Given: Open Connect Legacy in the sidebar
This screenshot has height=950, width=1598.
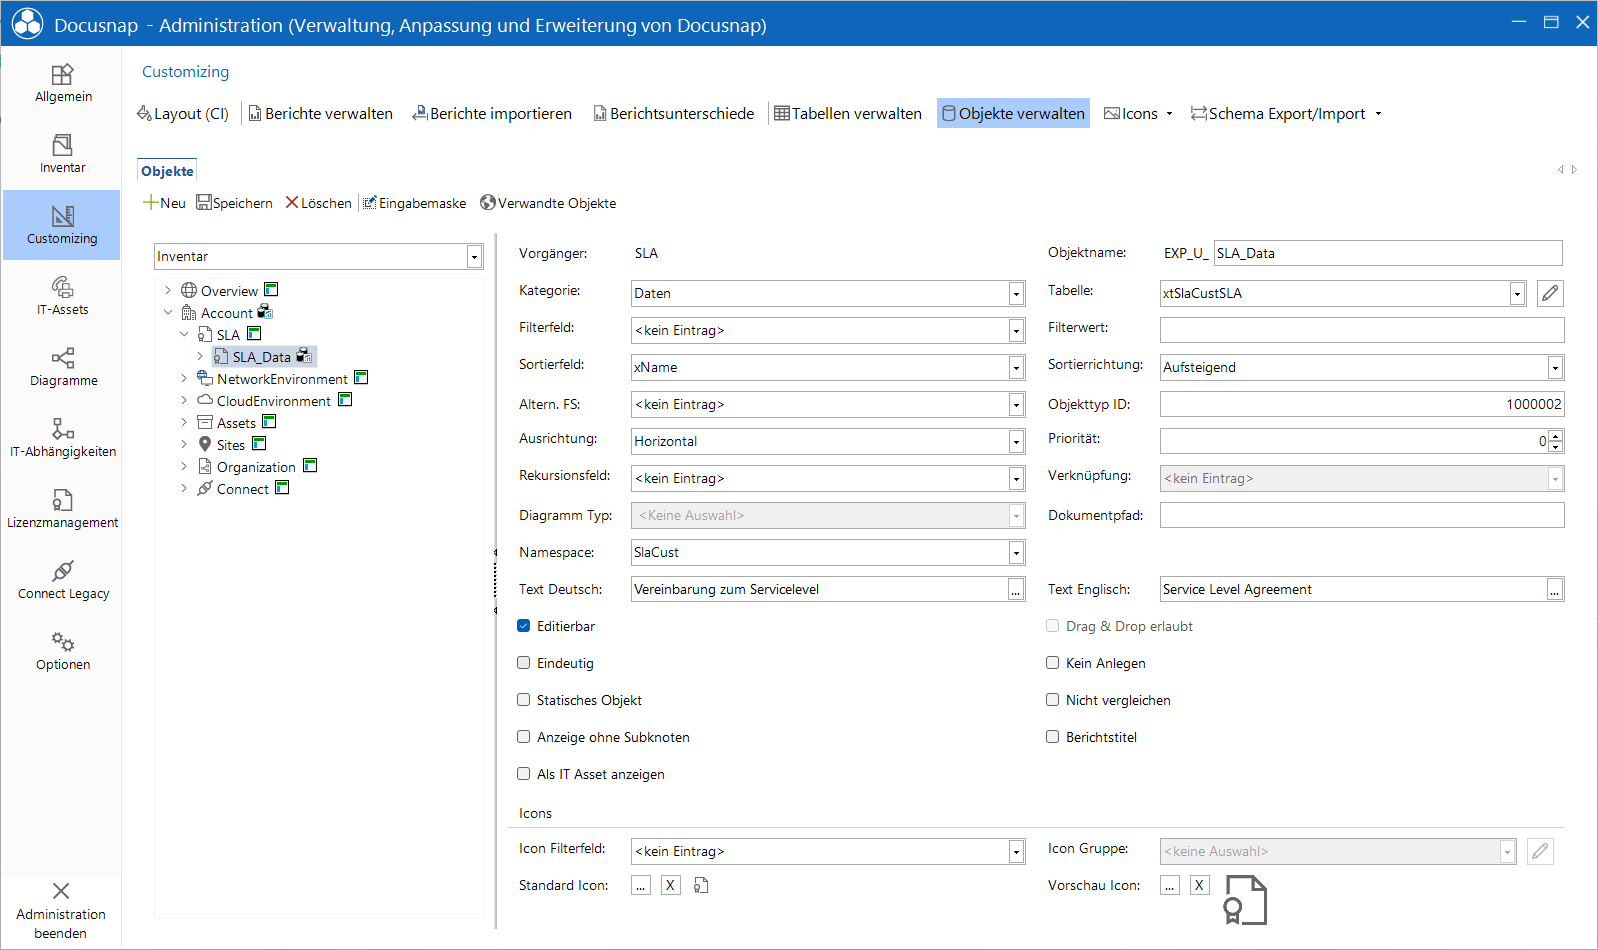Looking at the screenshot, I should click(62, 580).
